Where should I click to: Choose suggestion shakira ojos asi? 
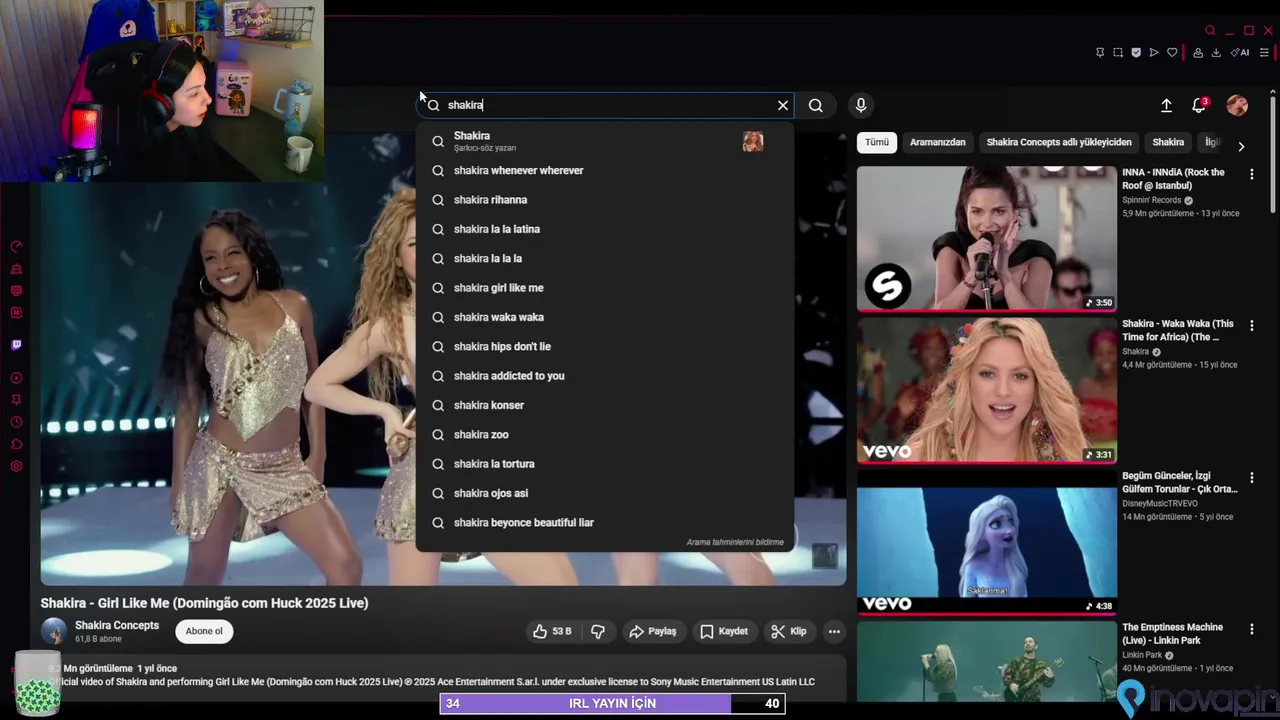click(604, 493)
